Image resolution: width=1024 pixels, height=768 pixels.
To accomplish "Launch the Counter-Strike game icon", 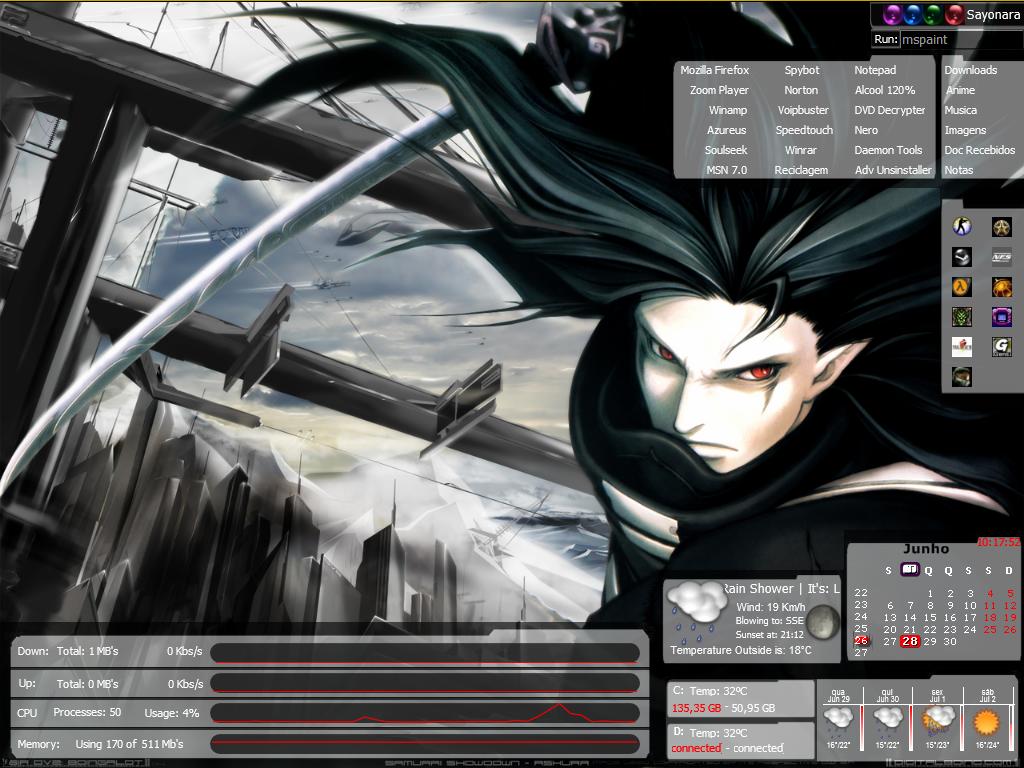I will [961, 227].
